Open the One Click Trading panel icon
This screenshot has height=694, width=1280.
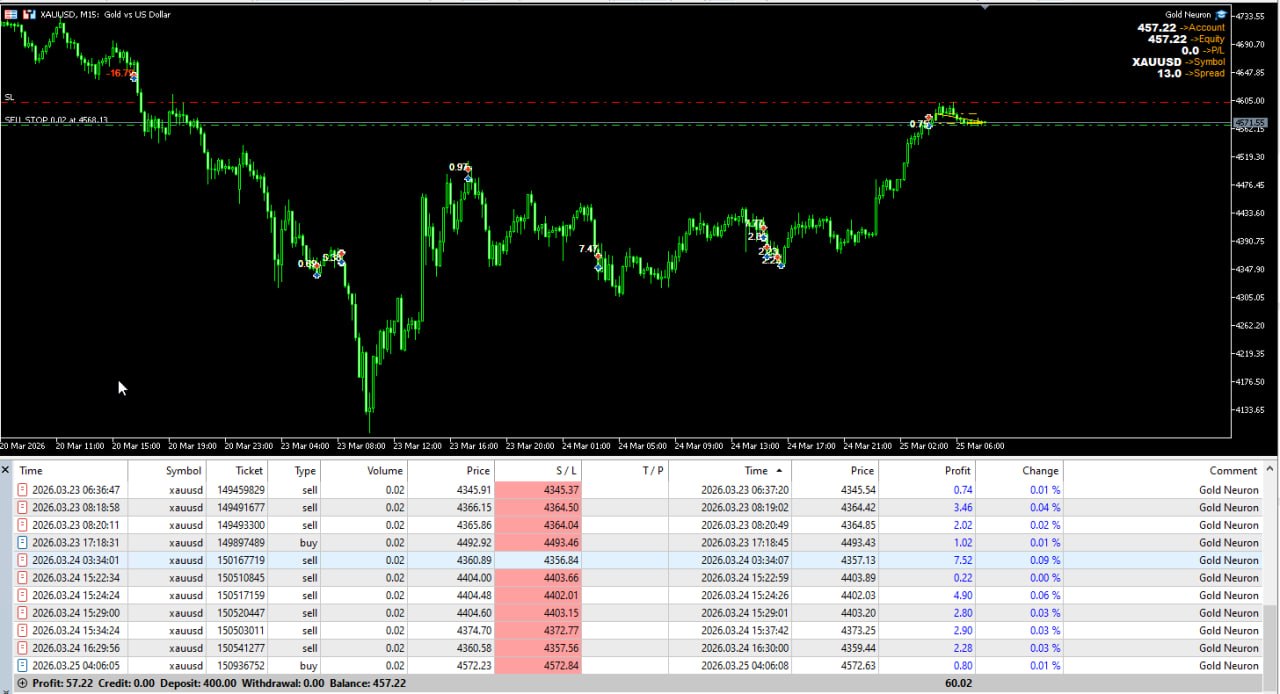(10, 15)
